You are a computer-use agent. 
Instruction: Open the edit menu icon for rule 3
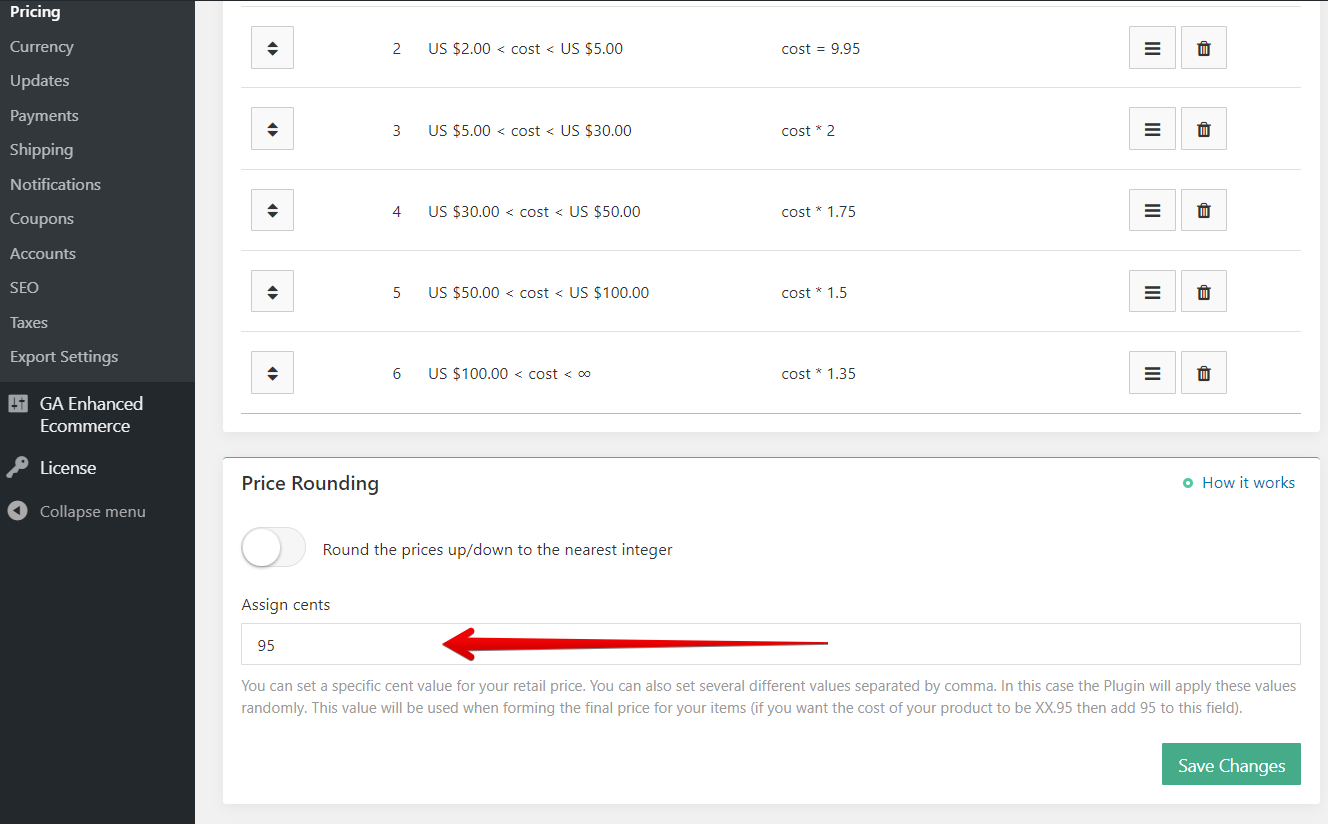click(1151, 128)
